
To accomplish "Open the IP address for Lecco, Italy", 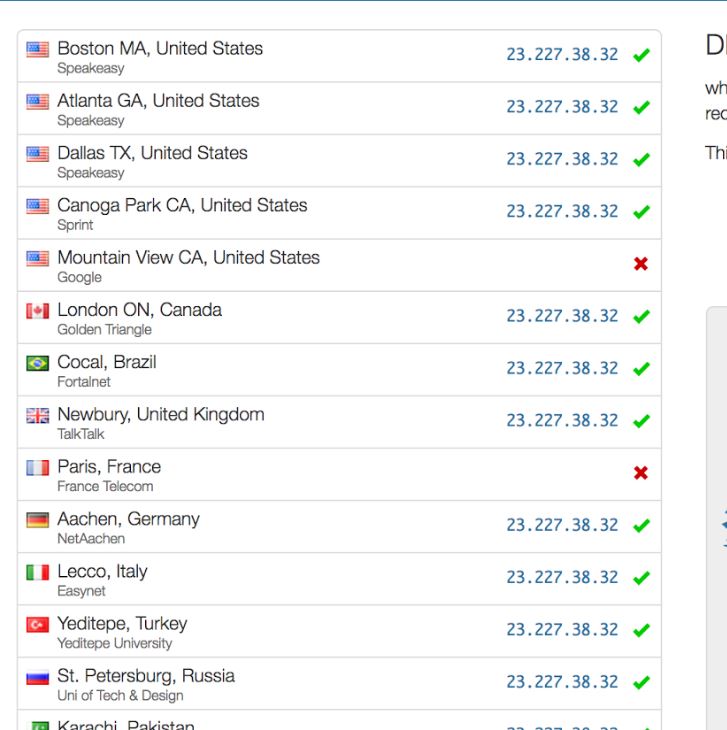I will pyautogui.click(x=562, y=577).
